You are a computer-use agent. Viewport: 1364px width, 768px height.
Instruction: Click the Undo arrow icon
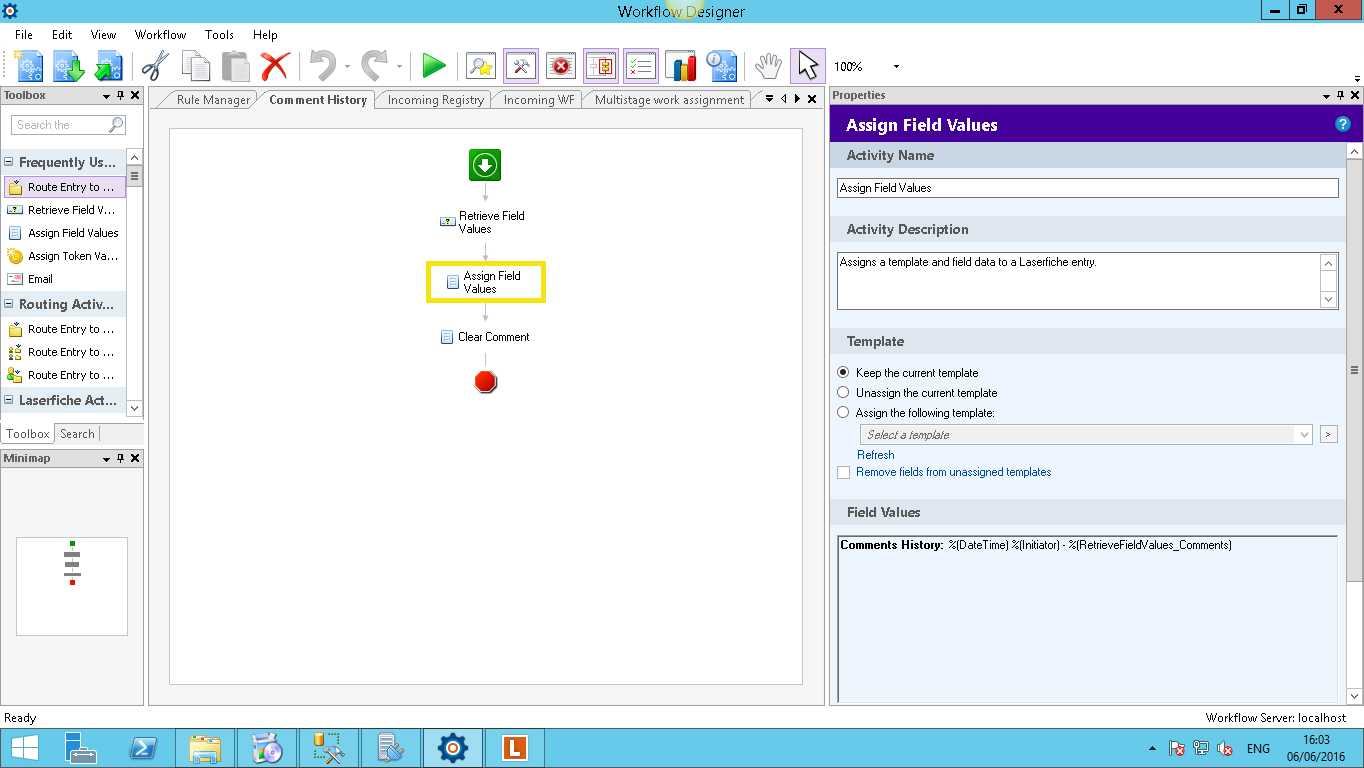(322, 66)
